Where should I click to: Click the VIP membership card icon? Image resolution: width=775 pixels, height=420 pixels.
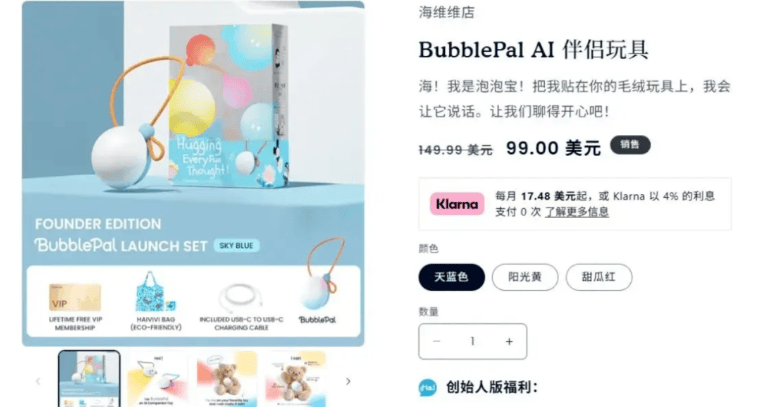click(75, 297)
